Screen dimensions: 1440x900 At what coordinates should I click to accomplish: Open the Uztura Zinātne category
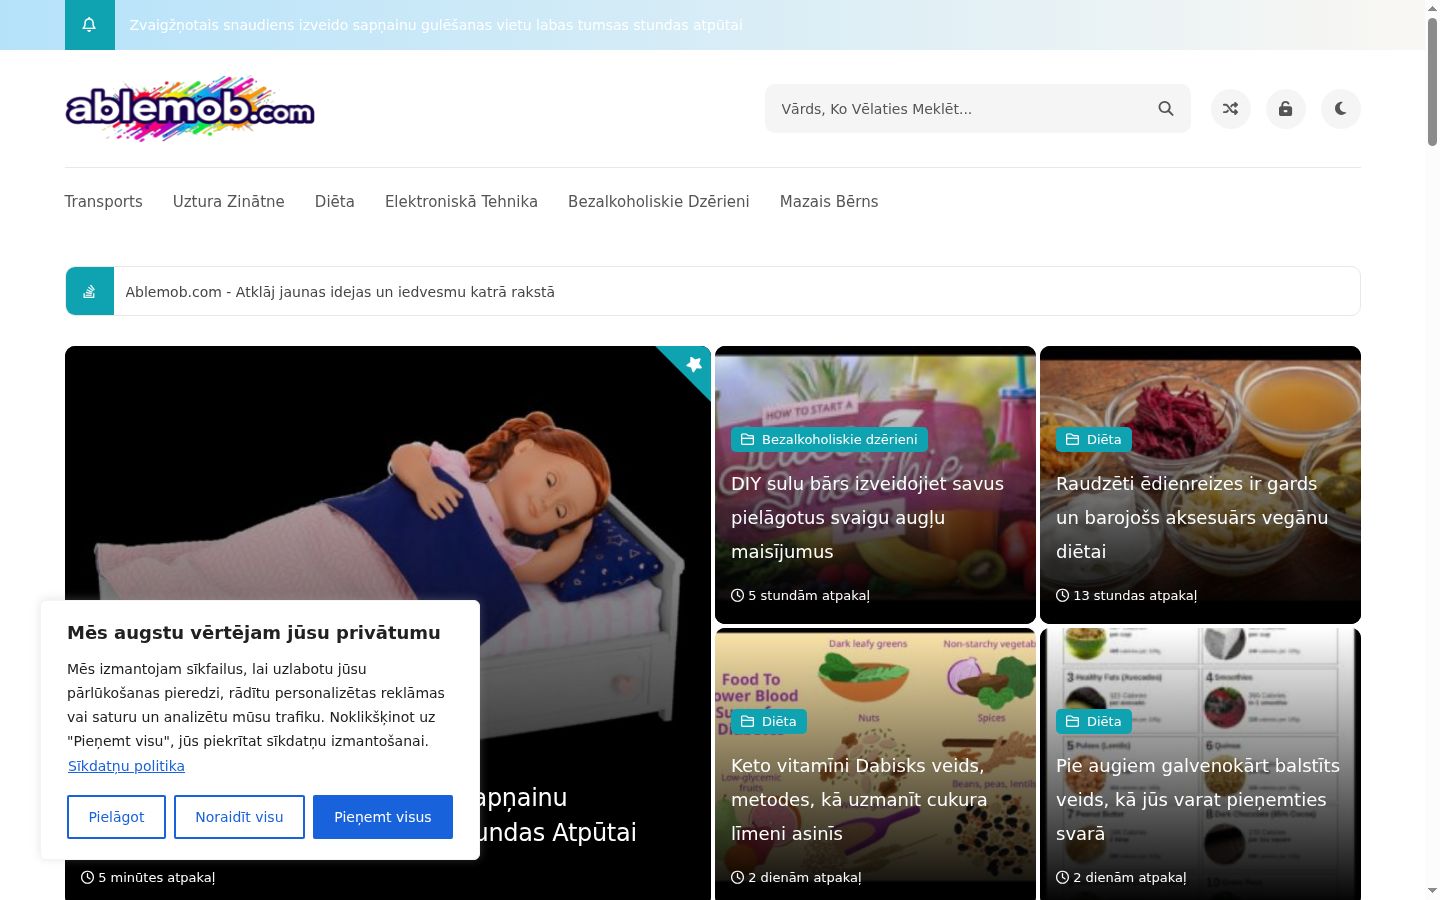click(x=229, y=202)
